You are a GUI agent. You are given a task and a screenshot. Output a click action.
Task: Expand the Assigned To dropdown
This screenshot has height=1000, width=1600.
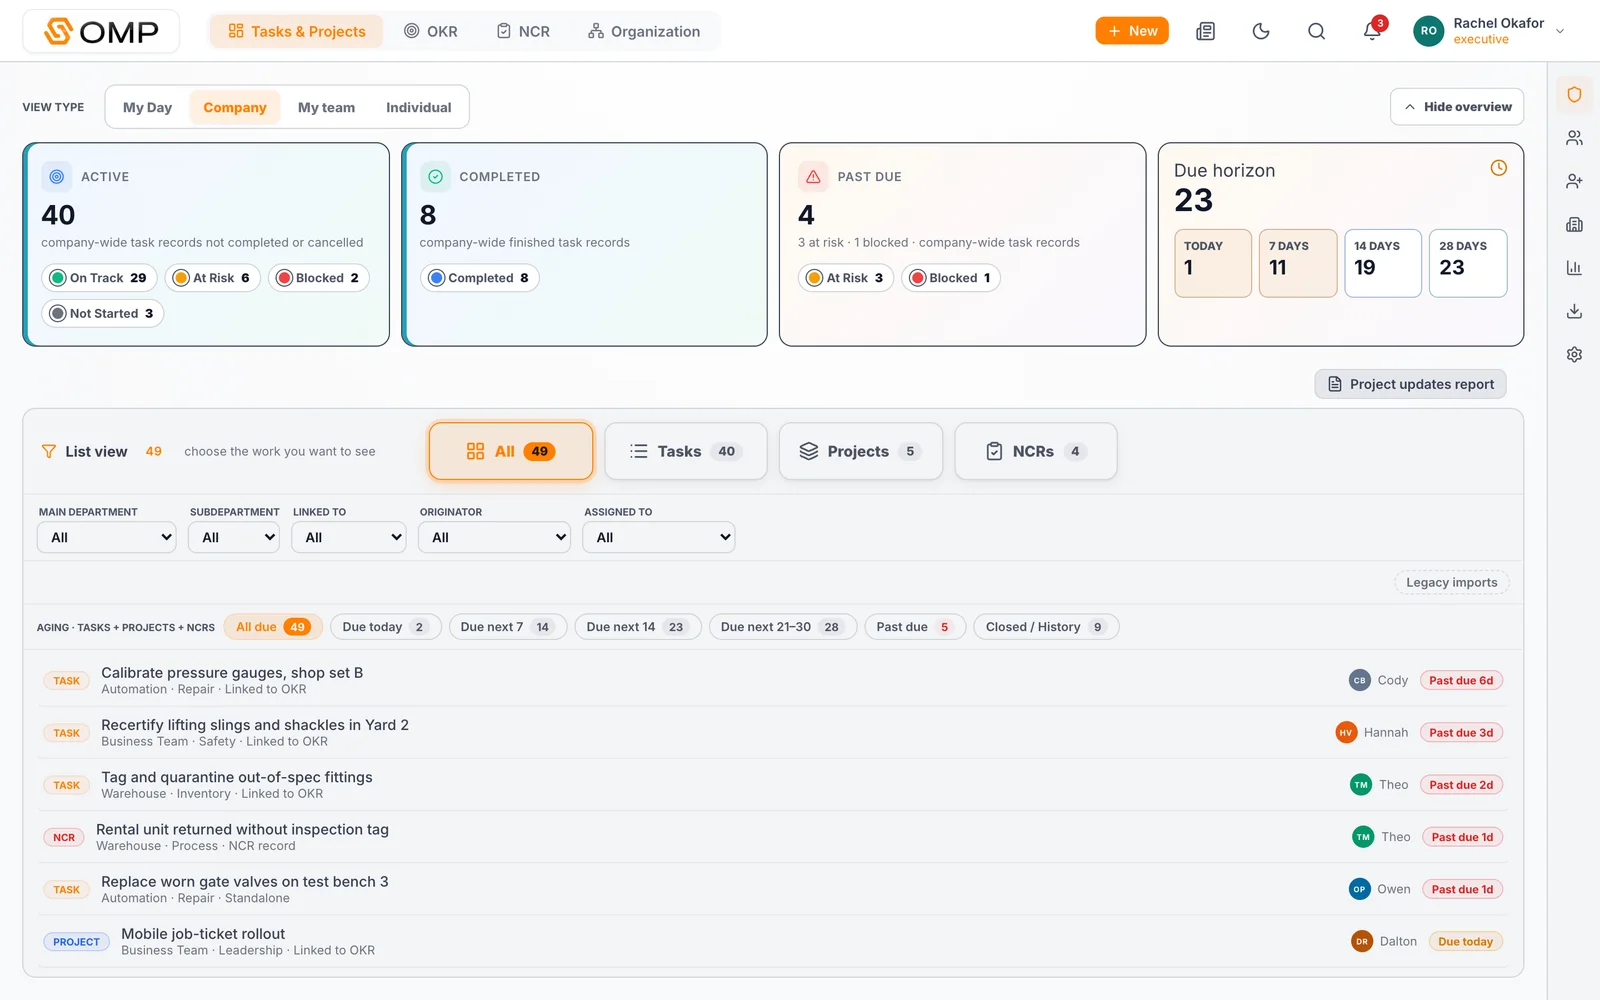point(659,537)
